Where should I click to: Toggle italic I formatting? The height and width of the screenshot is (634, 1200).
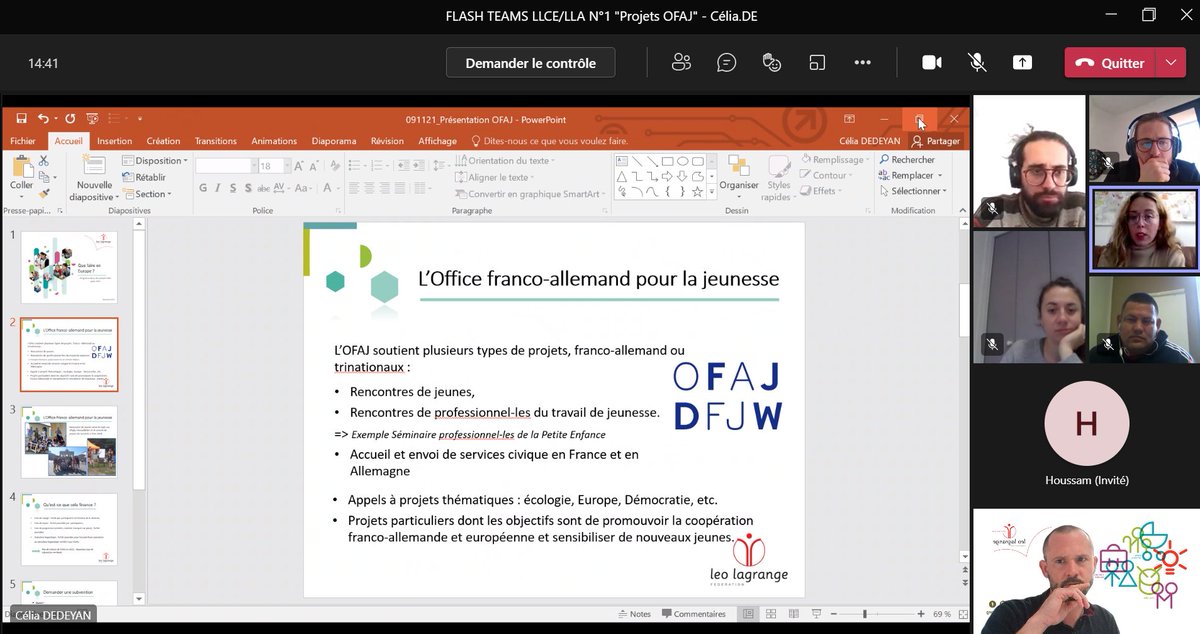tap(218, 188)
